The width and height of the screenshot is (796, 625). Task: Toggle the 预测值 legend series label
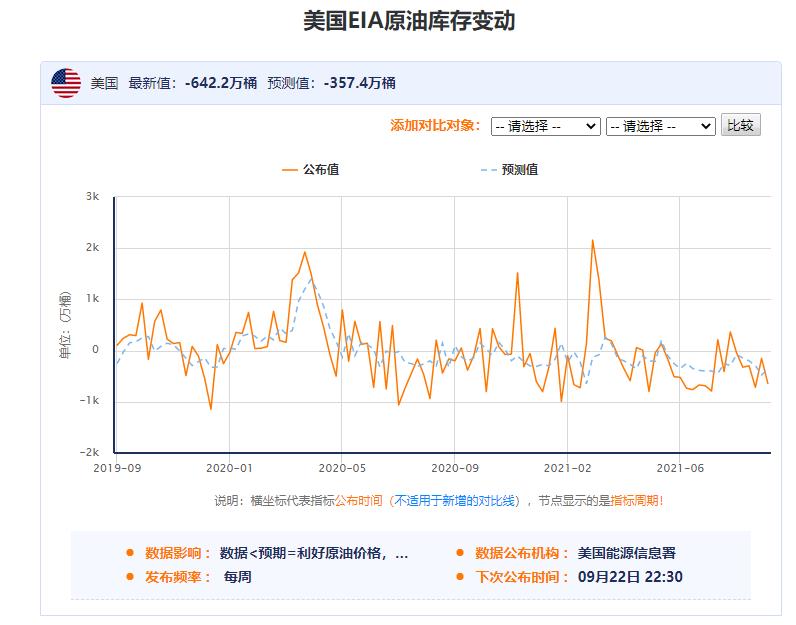point(520,169)
